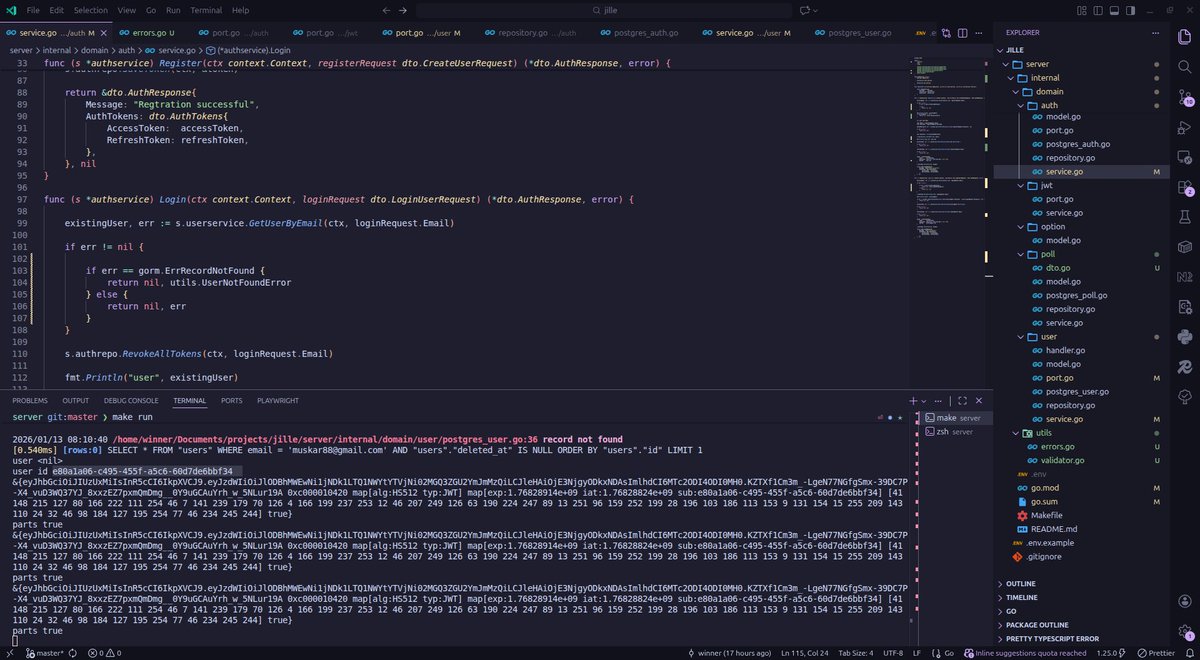Switch to the PROBLEMS panel tab
The image size is (1200, 660).
(x=30, y=400)
